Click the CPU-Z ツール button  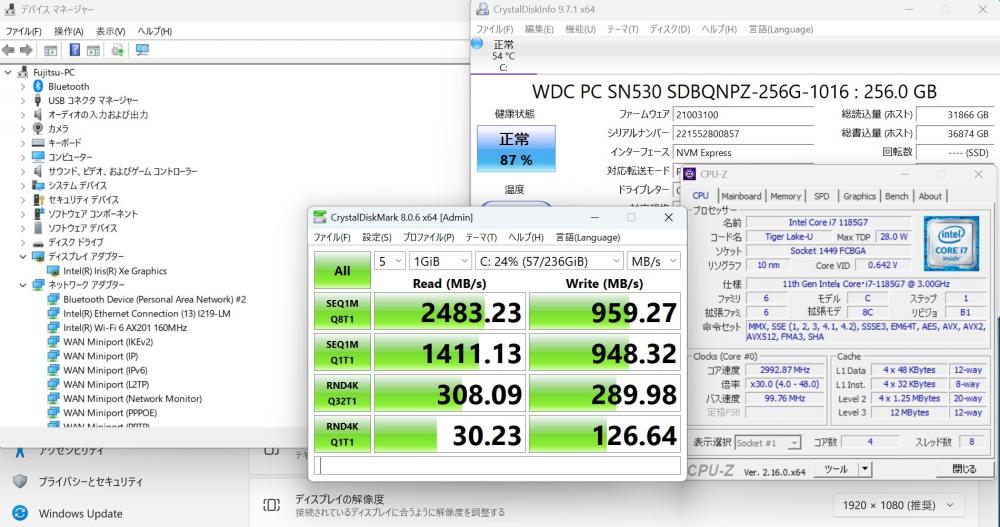pos(835,470)
